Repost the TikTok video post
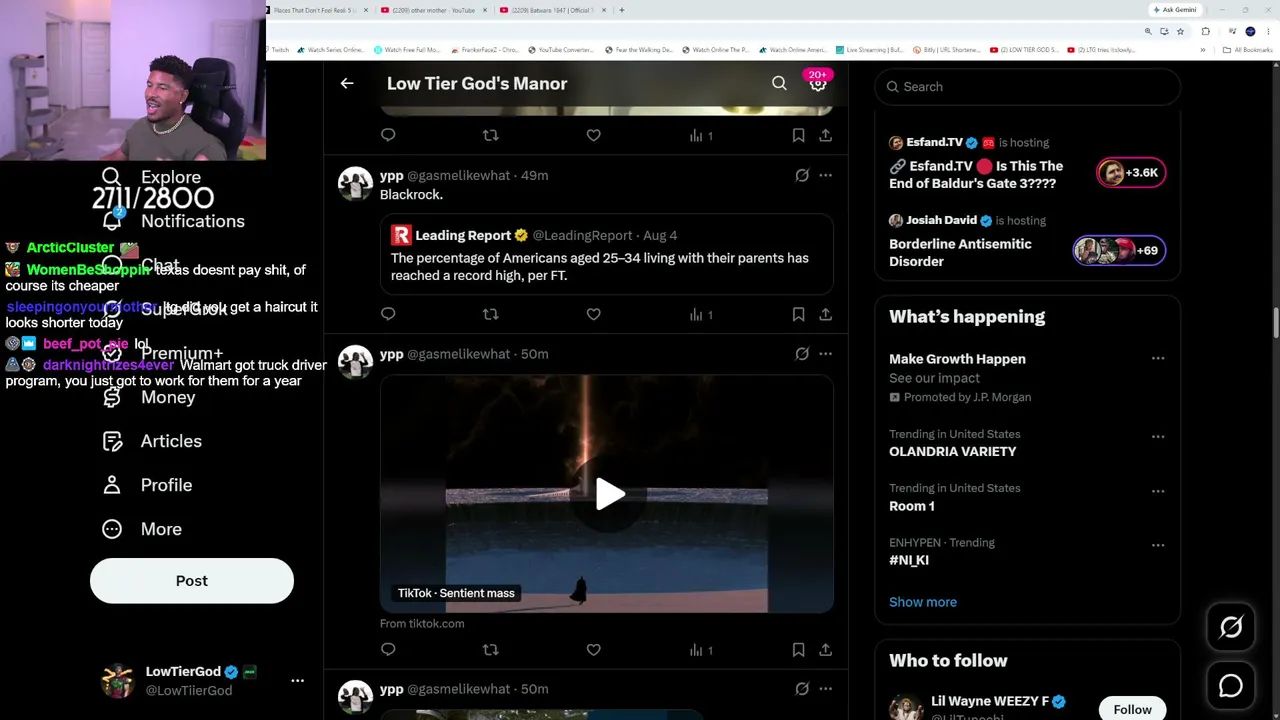 pyautogui.click(x=490, y=650)
